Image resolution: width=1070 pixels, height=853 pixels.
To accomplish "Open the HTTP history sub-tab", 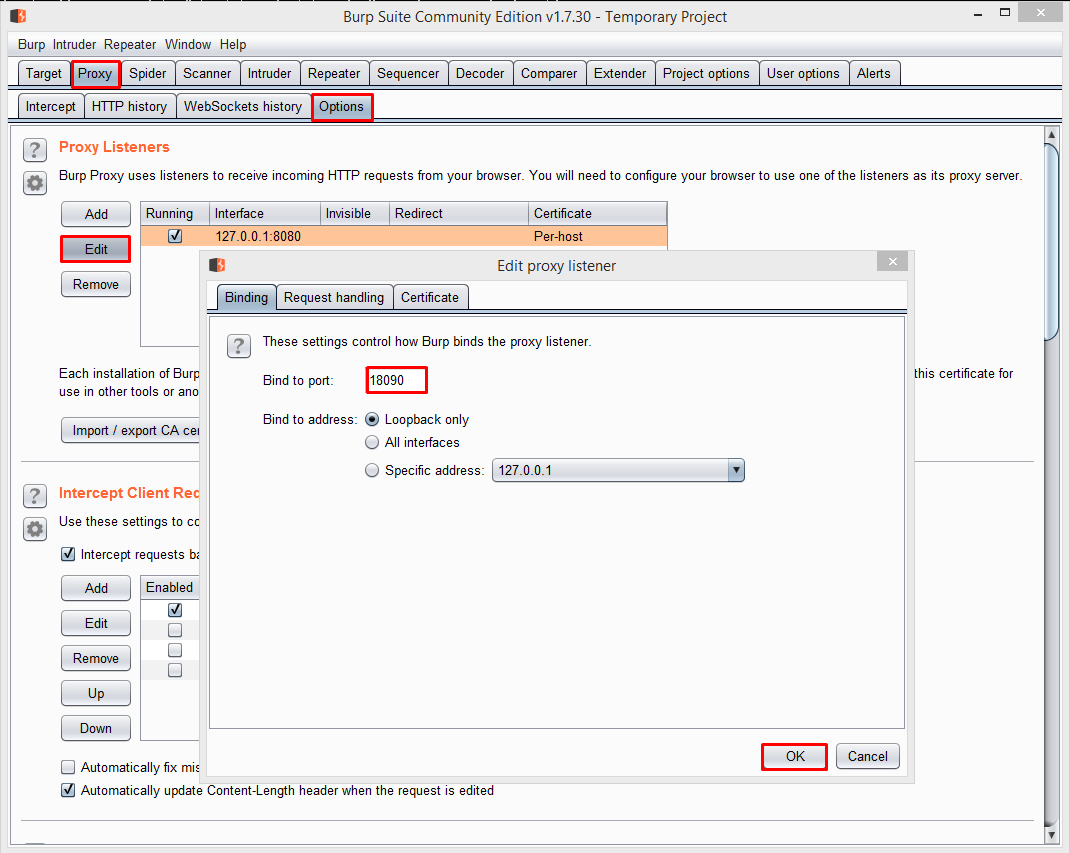I will (x=129, y=106).
